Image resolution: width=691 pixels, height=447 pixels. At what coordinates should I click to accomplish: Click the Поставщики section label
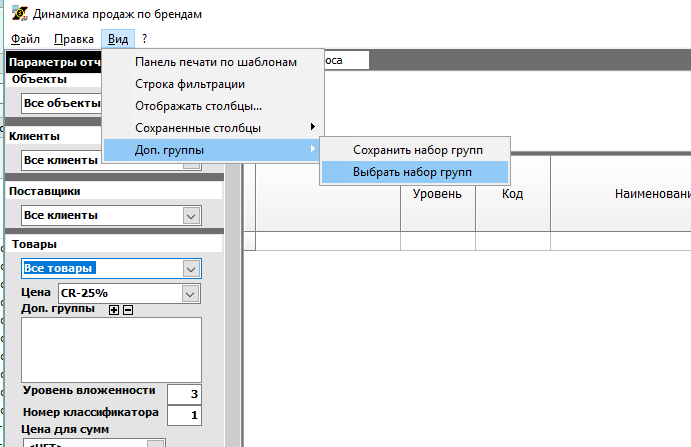click(x=45, y=191)
